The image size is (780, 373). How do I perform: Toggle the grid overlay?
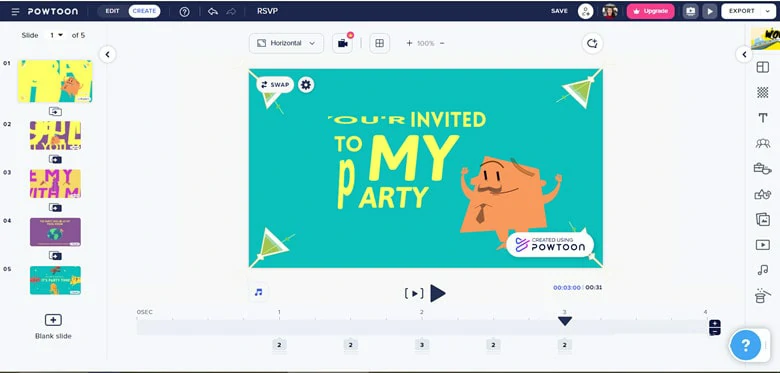[x=380, y=43]
